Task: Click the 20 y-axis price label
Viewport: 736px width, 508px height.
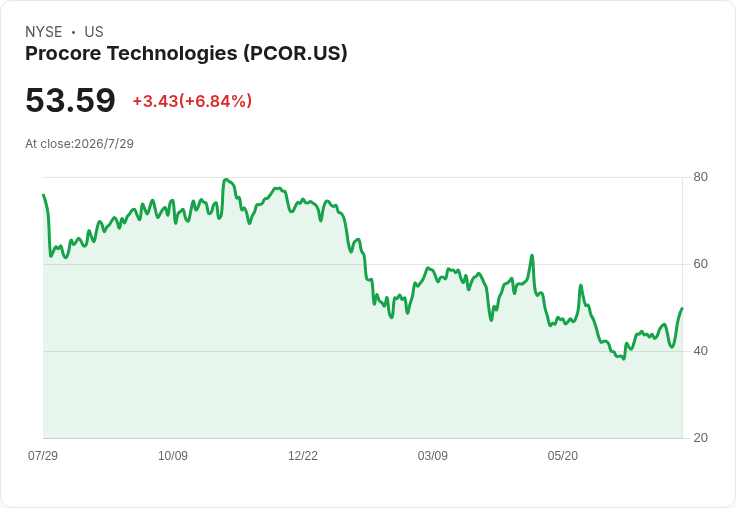Action: point(700,438)
